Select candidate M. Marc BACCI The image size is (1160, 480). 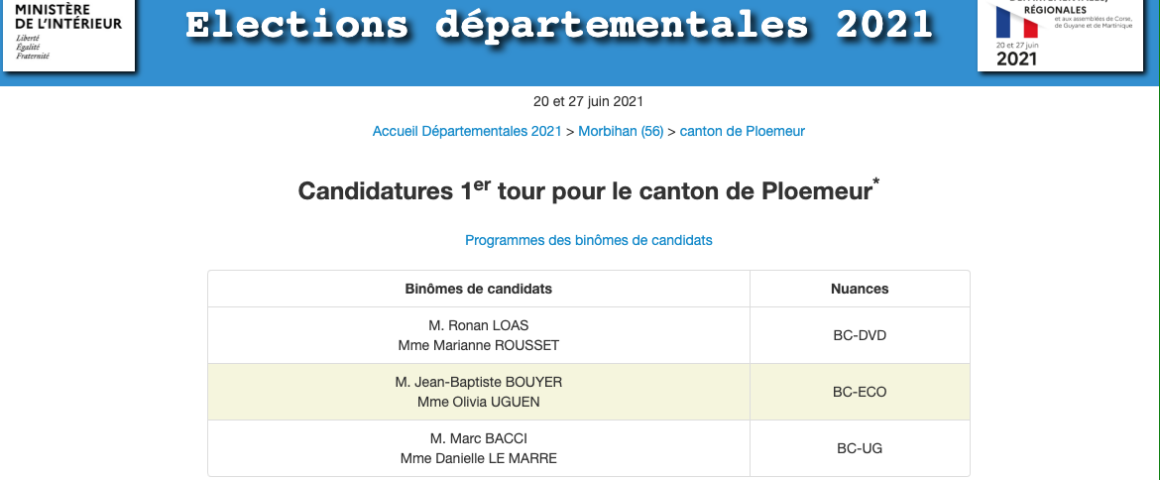(x=479, y=438)
